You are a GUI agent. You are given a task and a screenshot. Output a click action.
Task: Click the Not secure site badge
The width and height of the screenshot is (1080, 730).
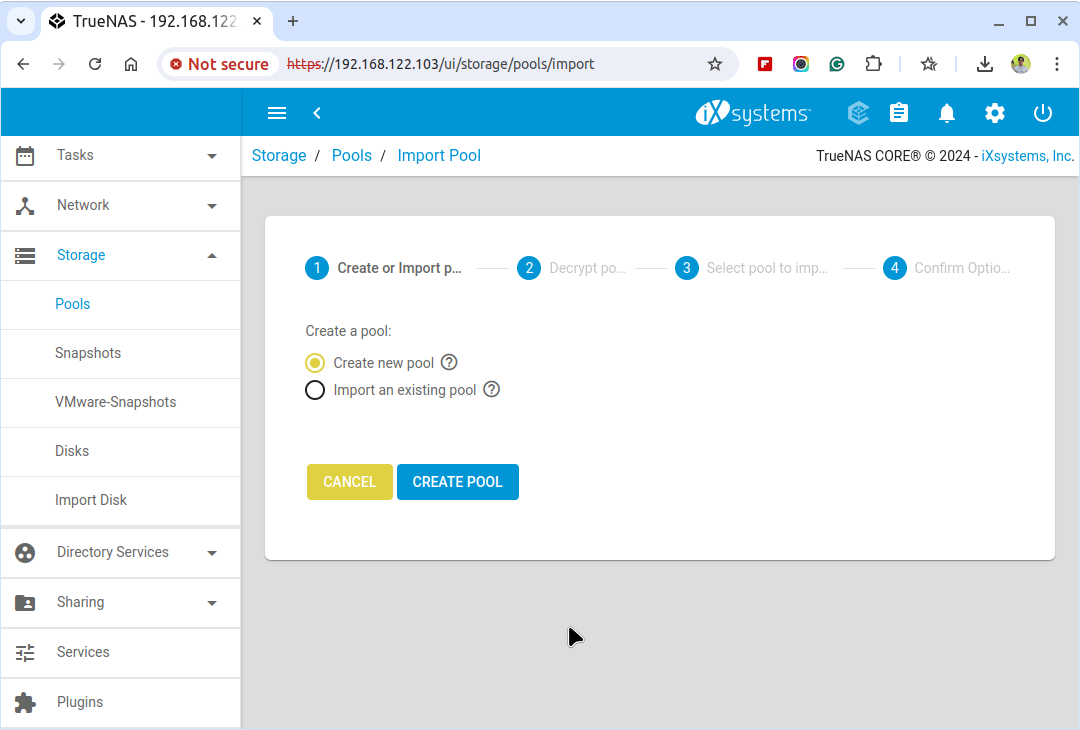219,64
